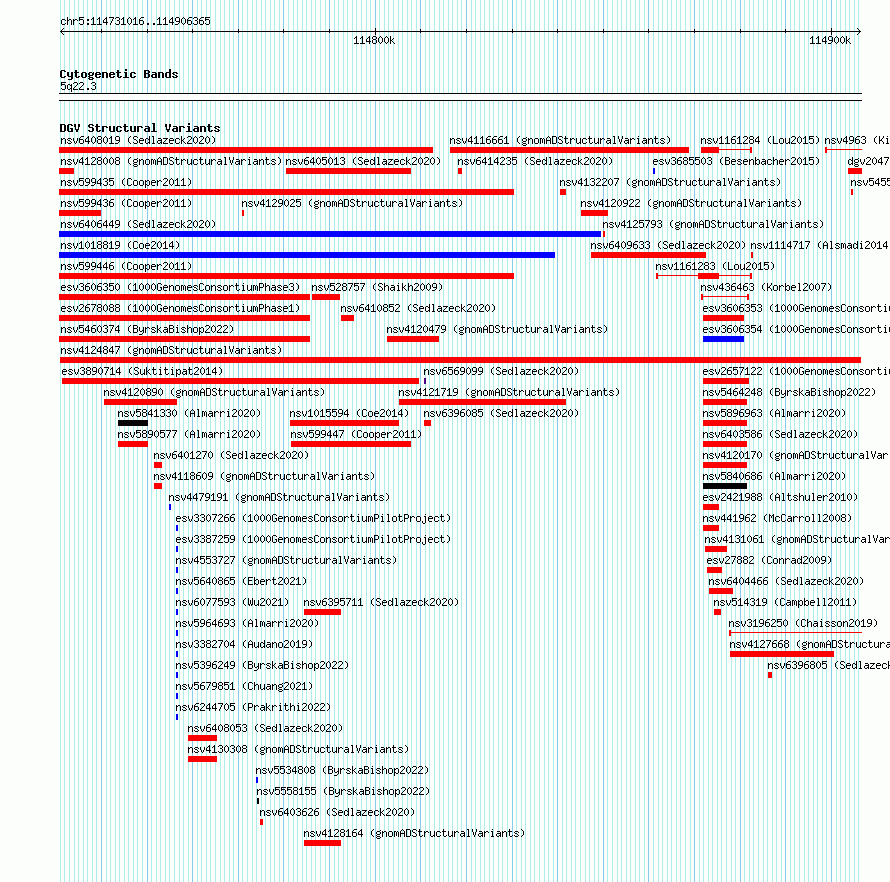Click the nsv4118609 gnomAD variant label

[264, 476]
